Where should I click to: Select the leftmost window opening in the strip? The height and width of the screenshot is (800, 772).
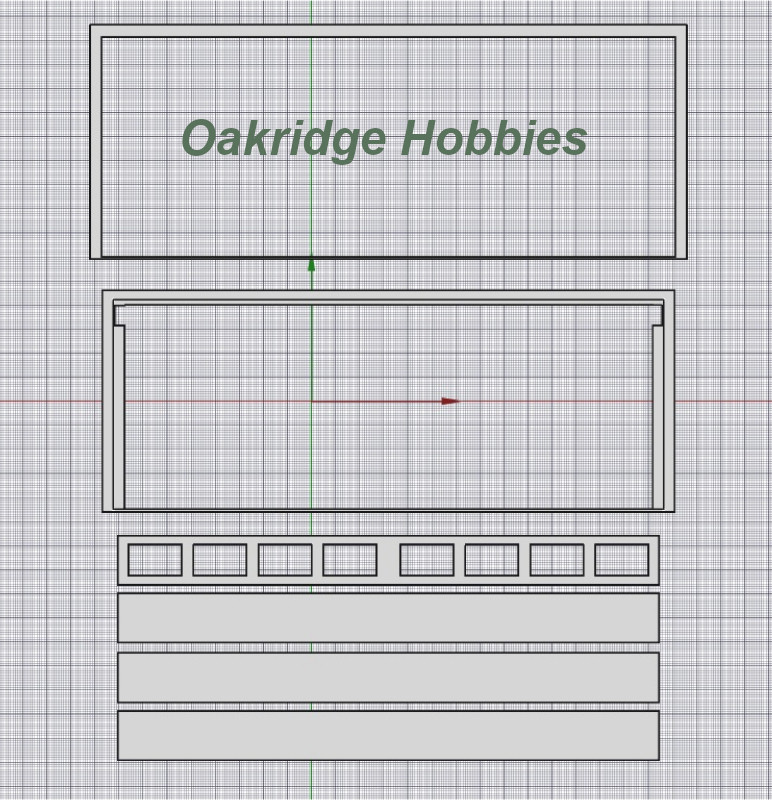pyautogui.click(x=155, y=560)
